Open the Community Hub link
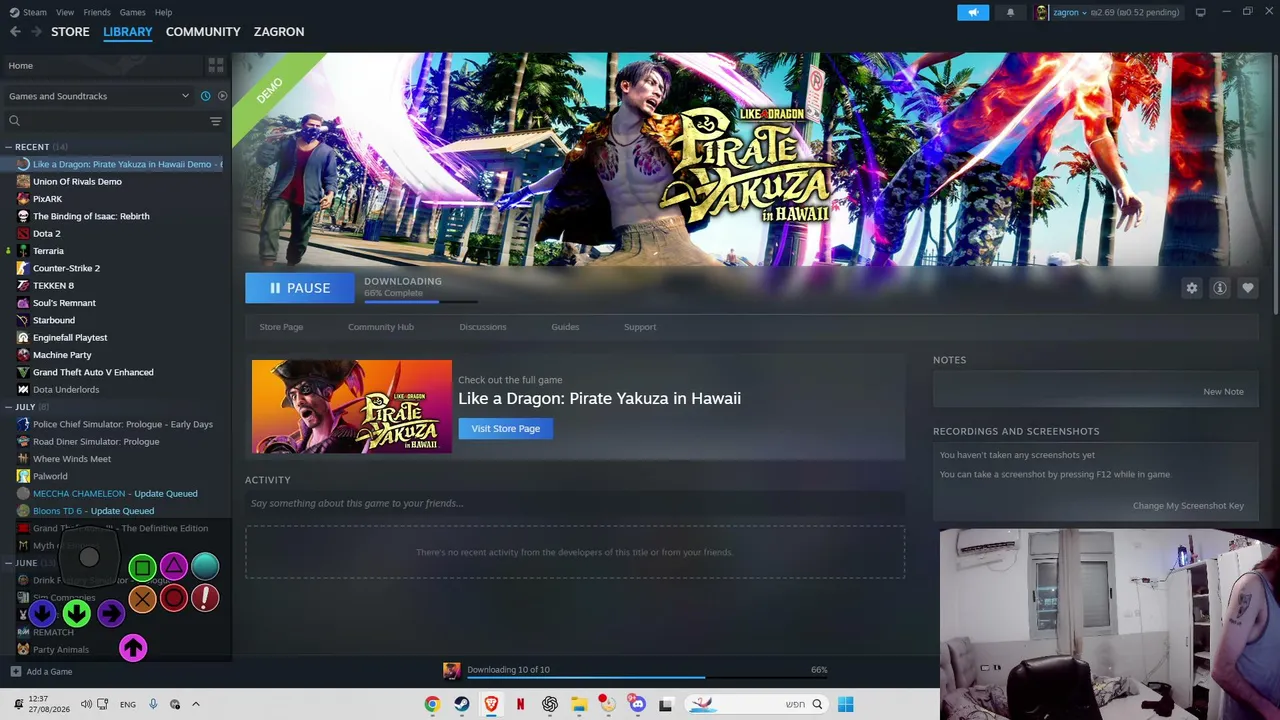1280x720 pixels. coord(381,327)
